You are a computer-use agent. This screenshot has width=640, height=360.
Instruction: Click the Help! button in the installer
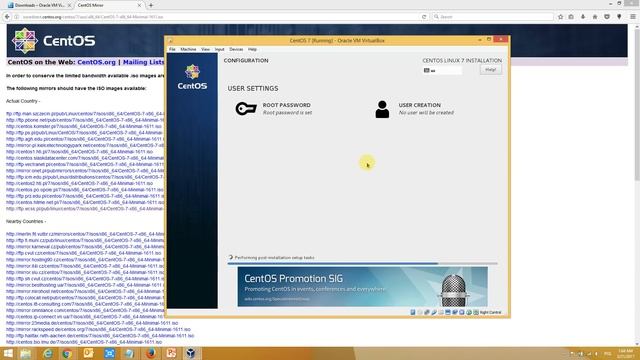(491, 70)
